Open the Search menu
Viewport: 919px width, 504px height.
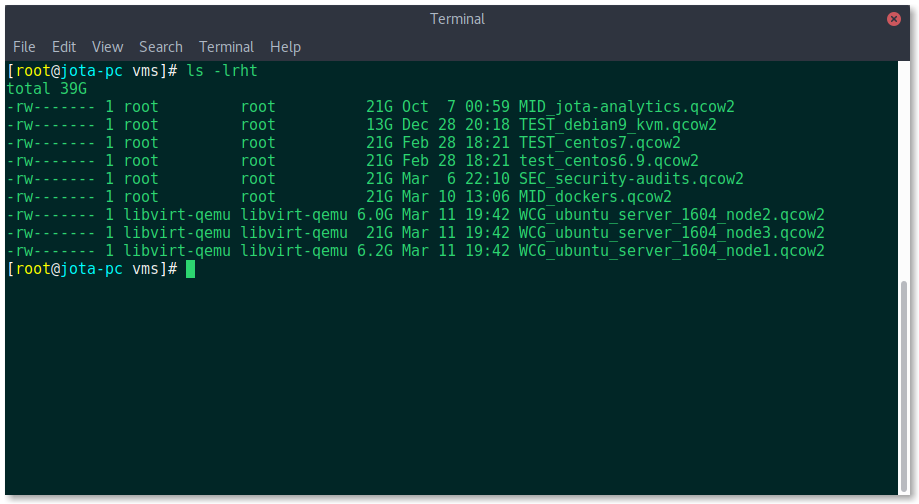coord(161,47)
